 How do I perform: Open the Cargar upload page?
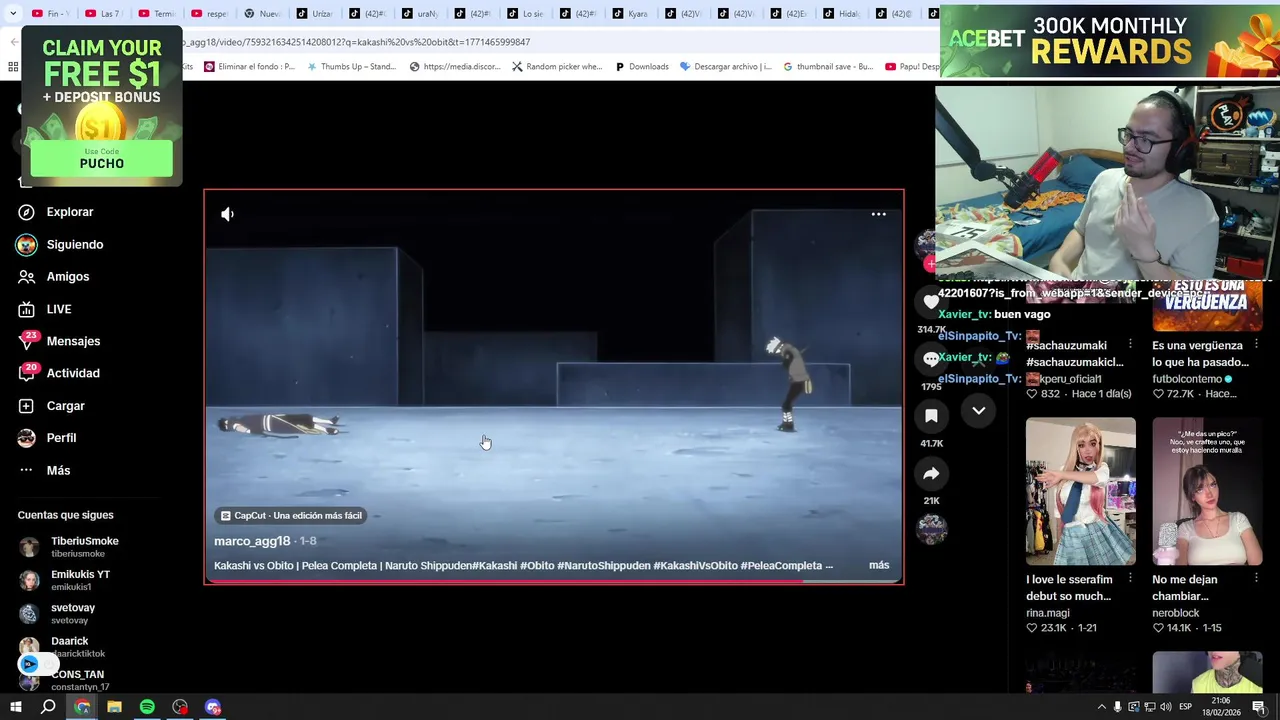click(65, 406)
